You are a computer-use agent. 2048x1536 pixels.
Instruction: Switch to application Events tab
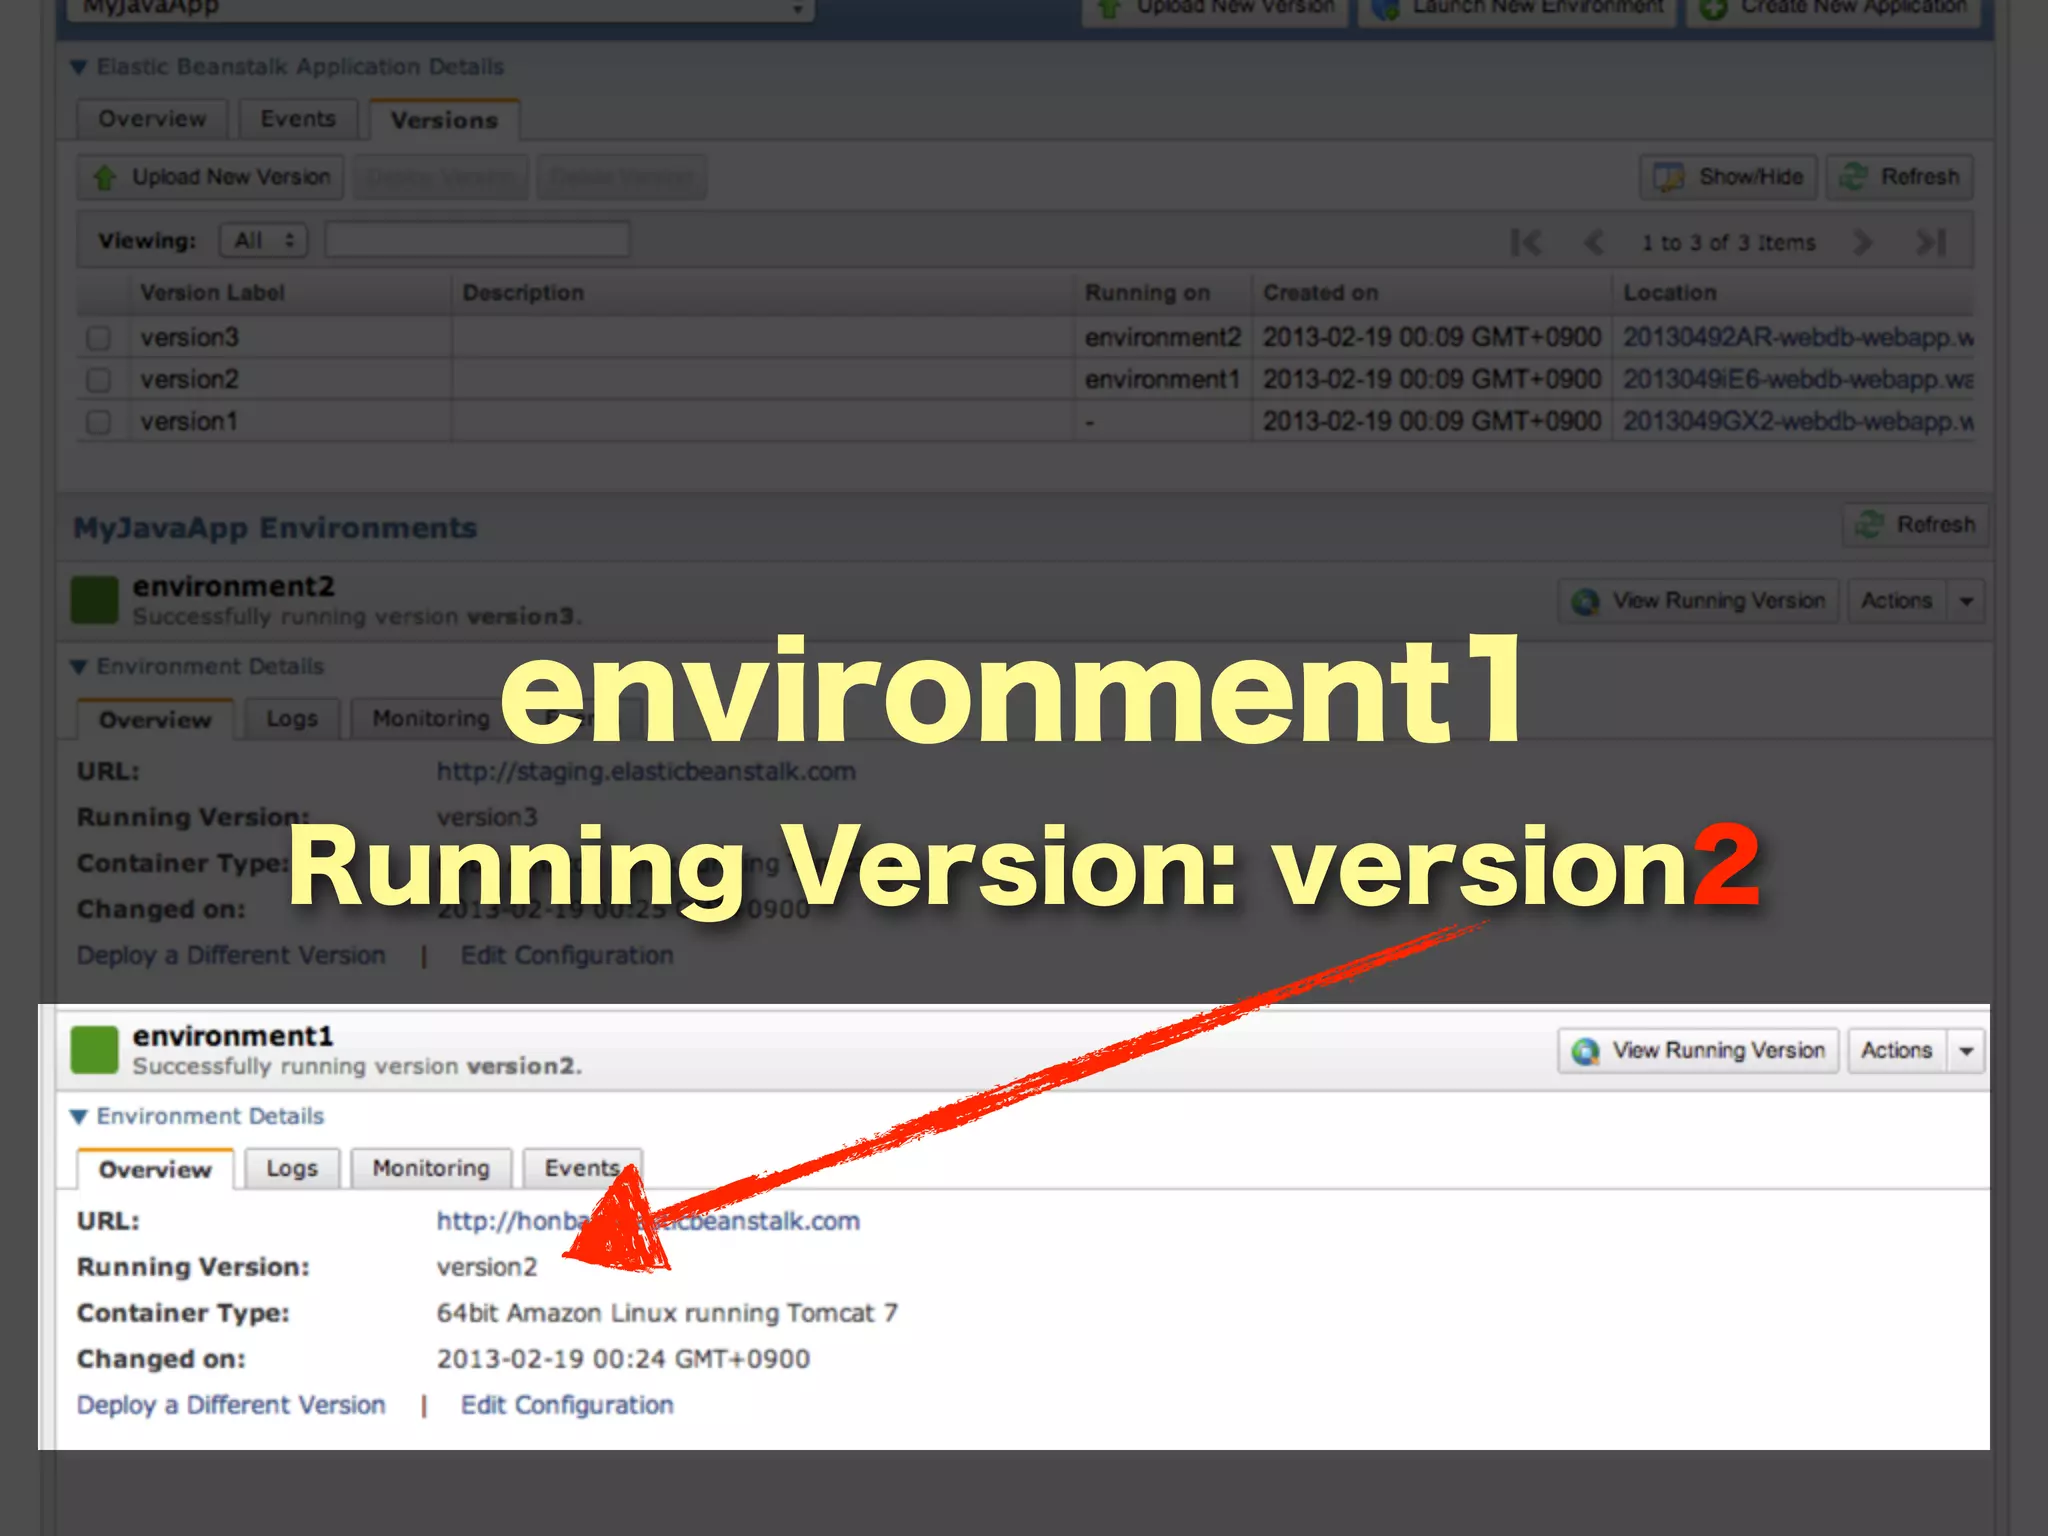coord(298,119)
